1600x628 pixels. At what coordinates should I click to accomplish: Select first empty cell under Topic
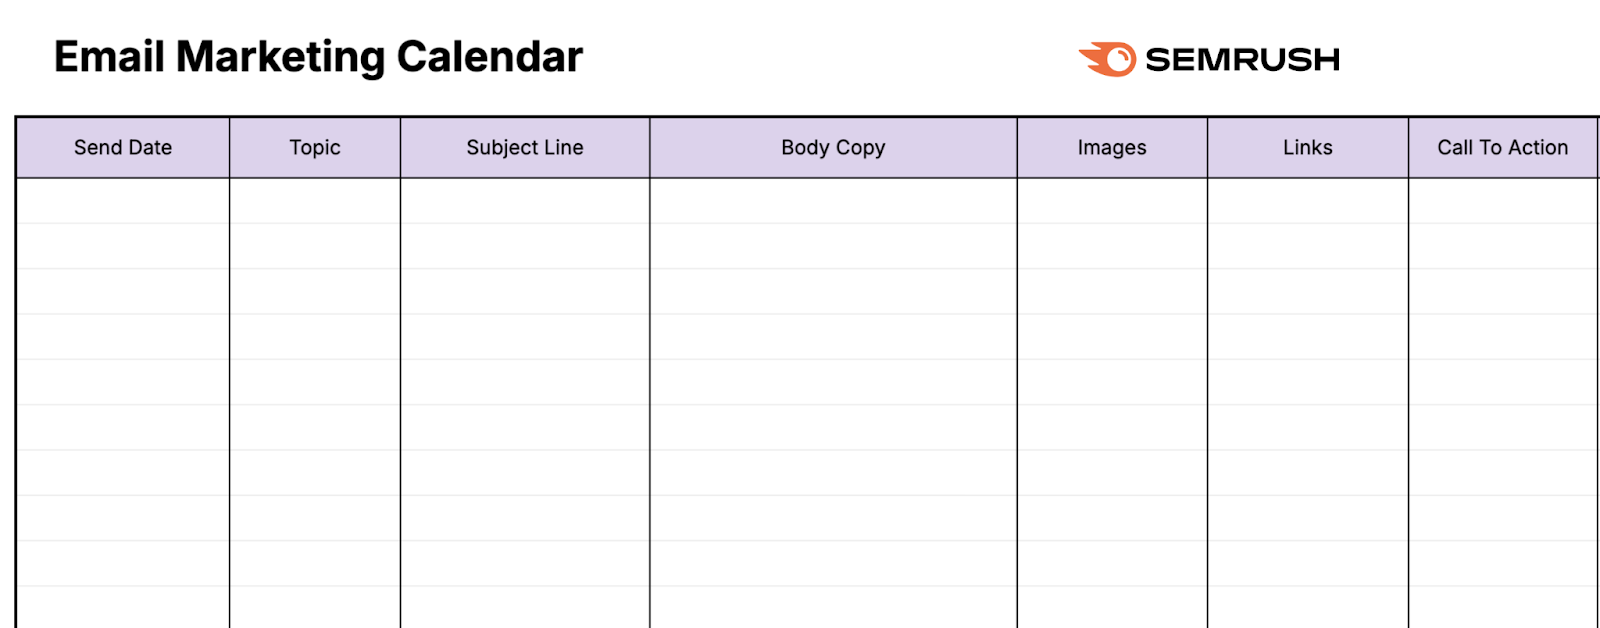pos(315,201)
